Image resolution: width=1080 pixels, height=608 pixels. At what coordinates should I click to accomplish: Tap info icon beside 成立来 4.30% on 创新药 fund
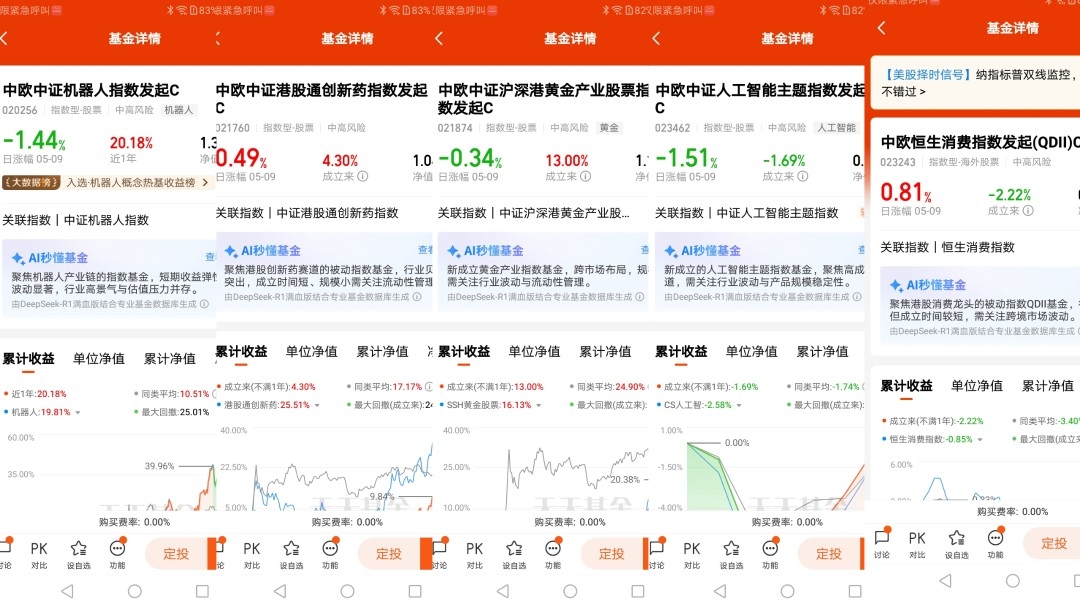[x=363, y=176]
